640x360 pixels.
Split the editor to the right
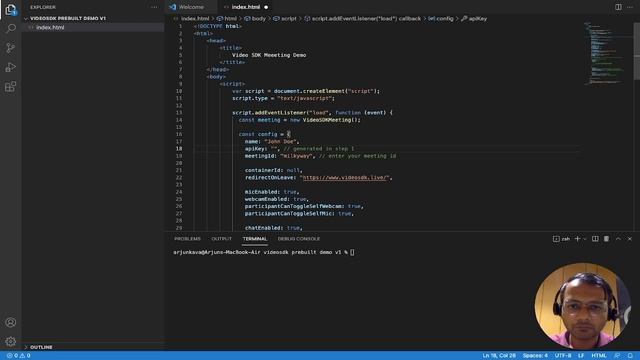click(618, 7)
